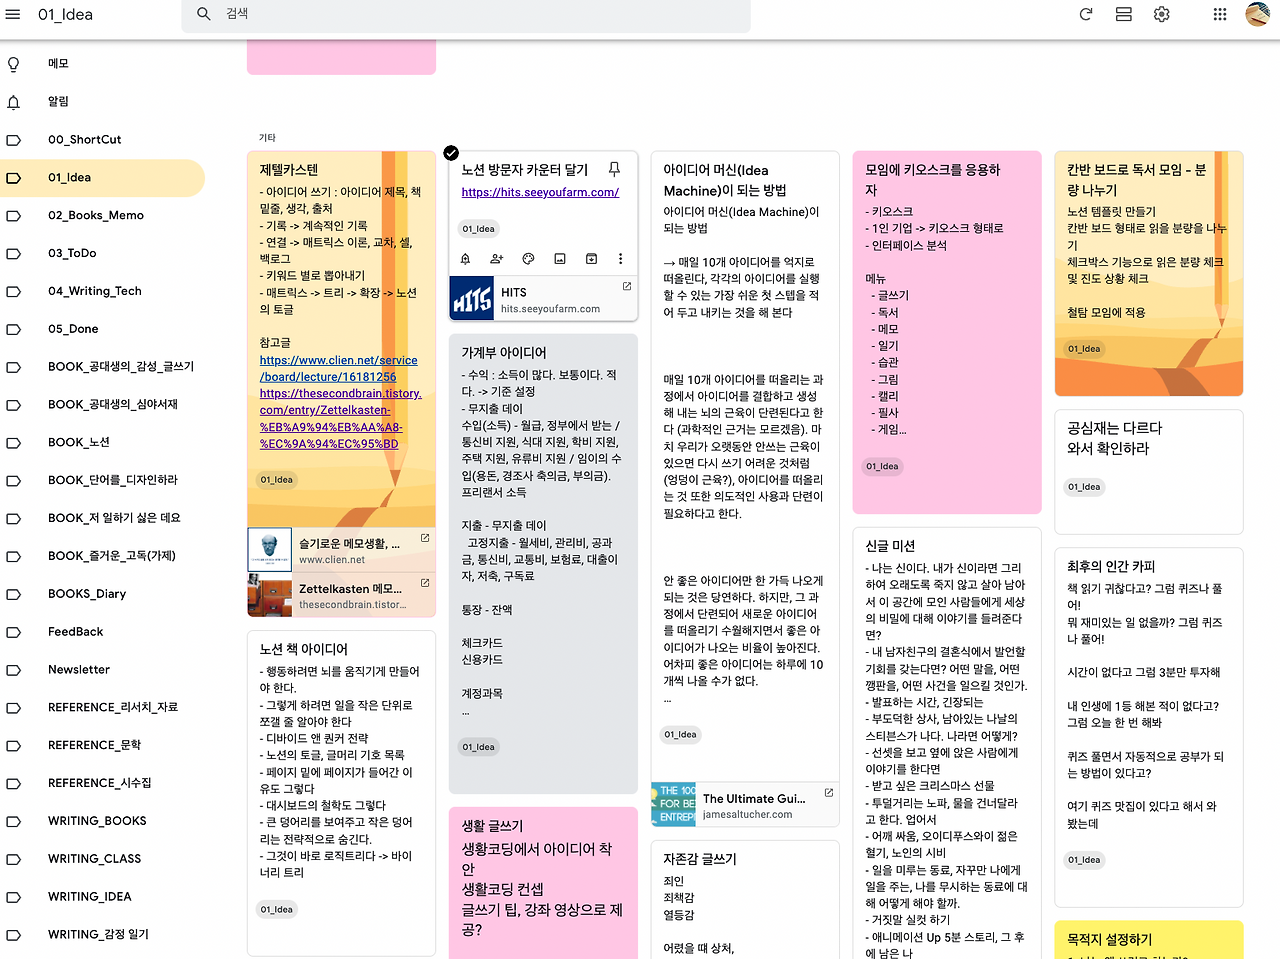This screenshot has width=1280, height=959.
Task: Open the background color palette options
Action: click(528, 259)
